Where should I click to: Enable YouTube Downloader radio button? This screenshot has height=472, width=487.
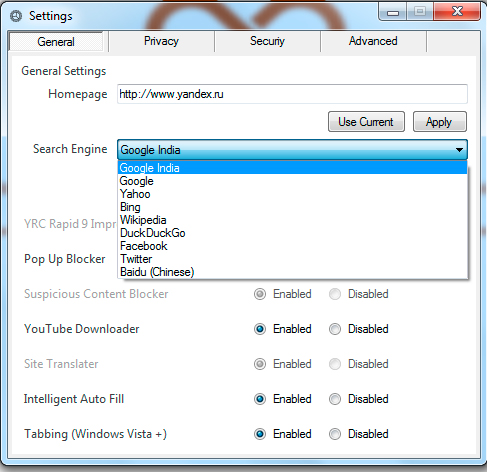pos(260,329)
